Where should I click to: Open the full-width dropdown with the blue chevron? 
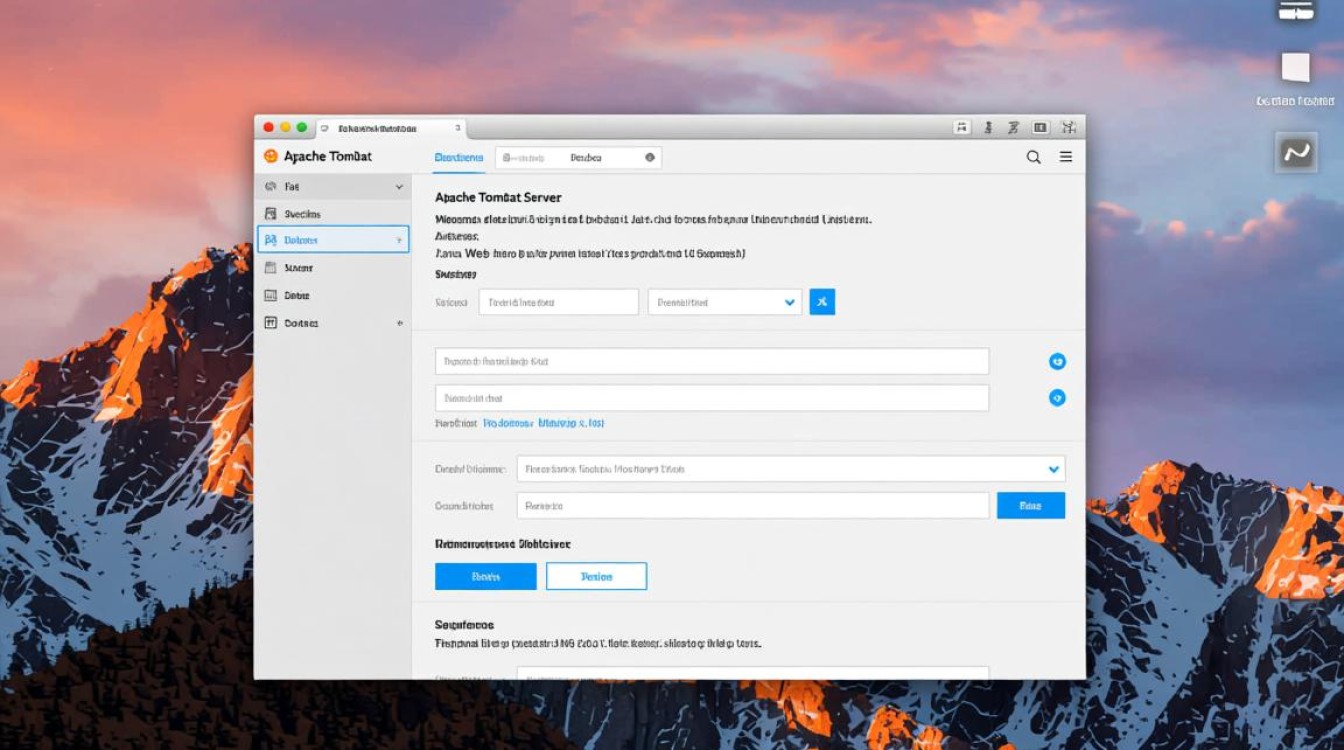click(x=790, y=469)
